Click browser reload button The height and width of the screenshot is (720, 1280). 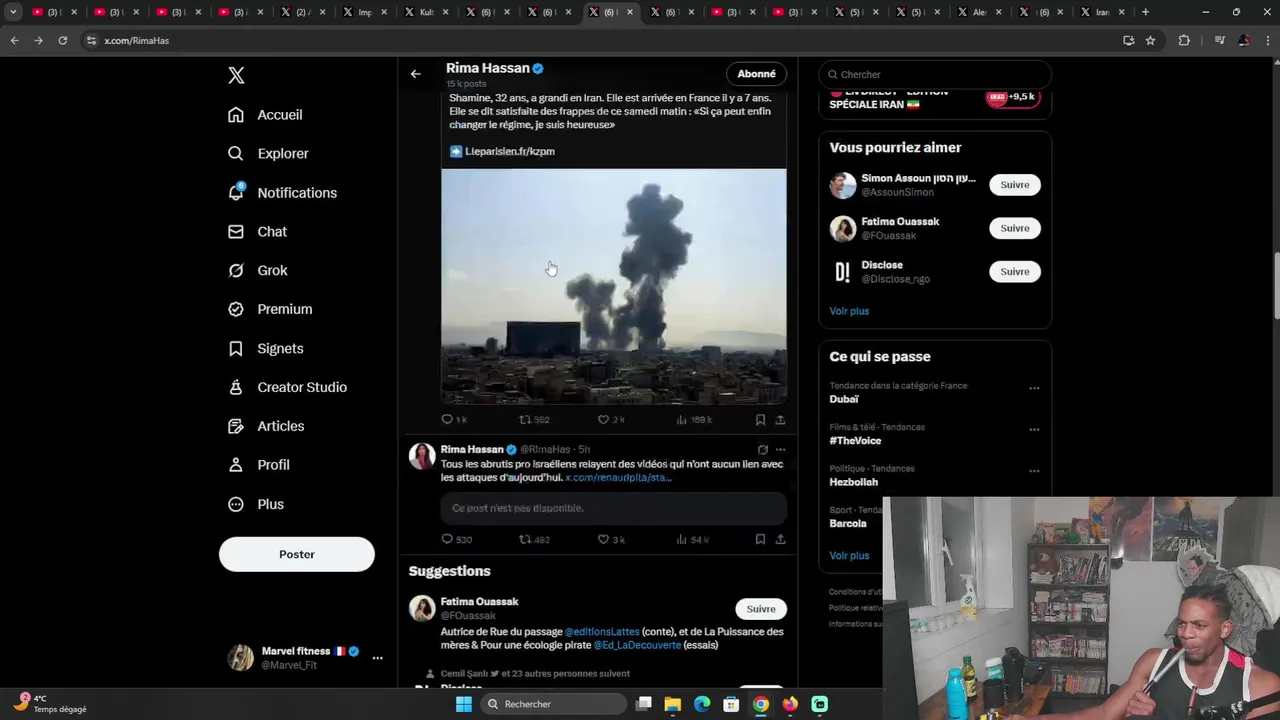coord(62,40)
